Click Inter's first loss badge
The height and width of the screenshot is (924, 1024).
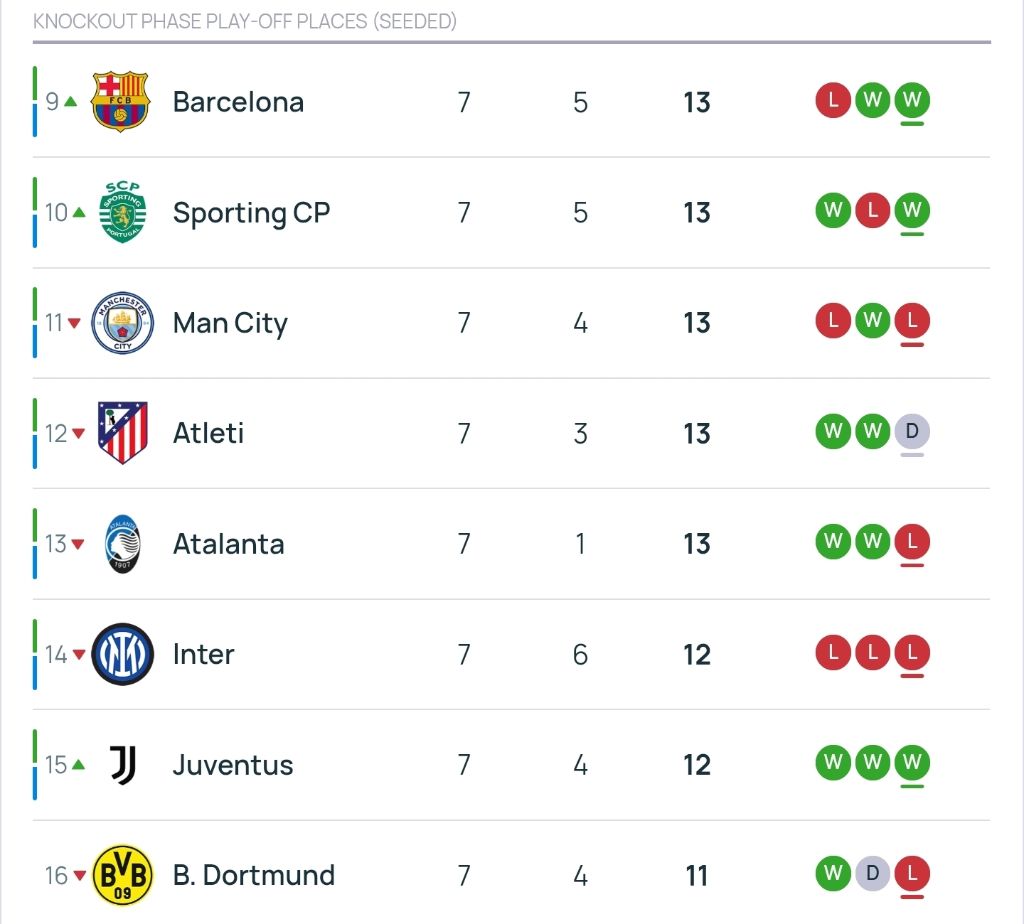tap(833, 653)
